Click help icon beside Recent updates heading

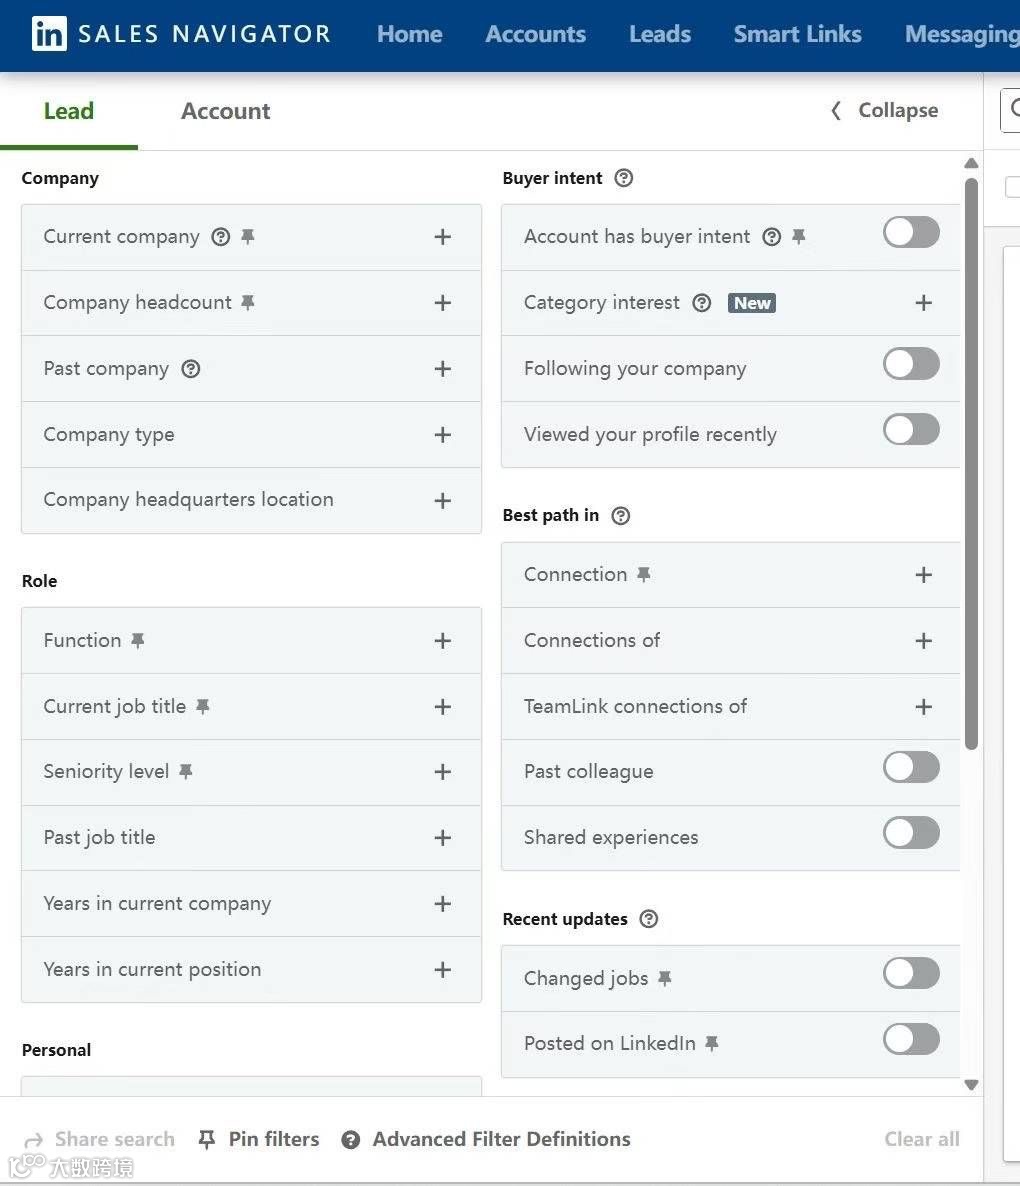click(649, 919)
